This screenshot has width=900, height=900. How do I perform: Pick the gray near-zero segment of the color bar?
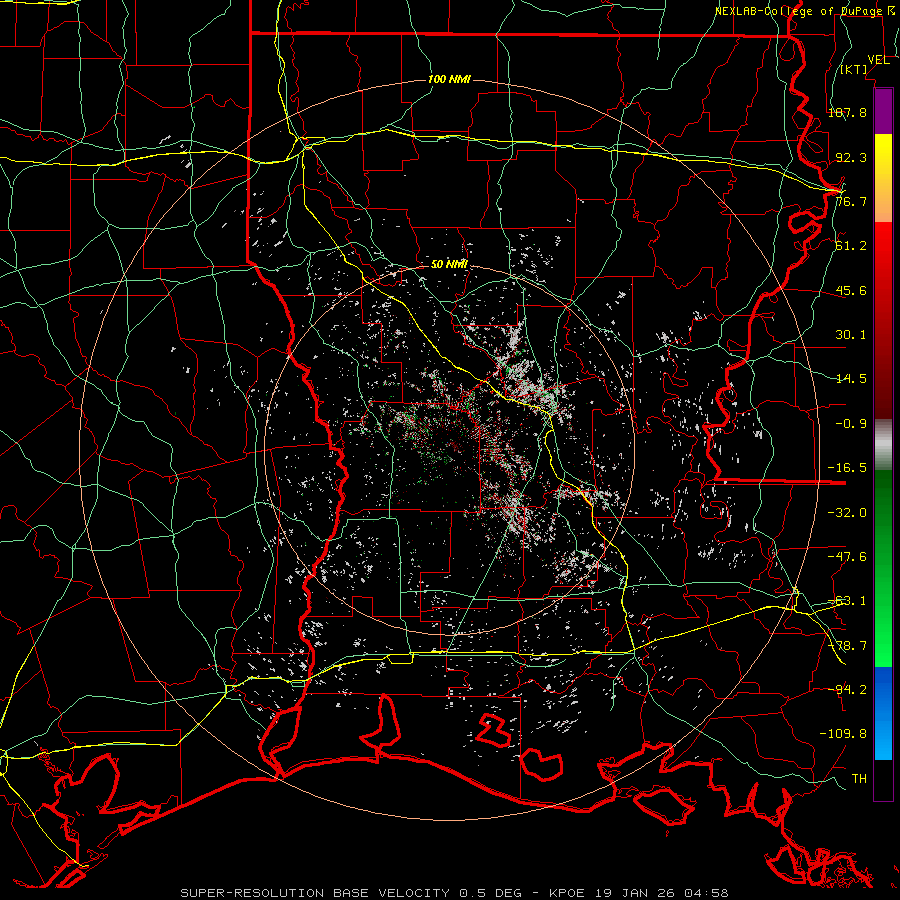click(x=883, y=445)
